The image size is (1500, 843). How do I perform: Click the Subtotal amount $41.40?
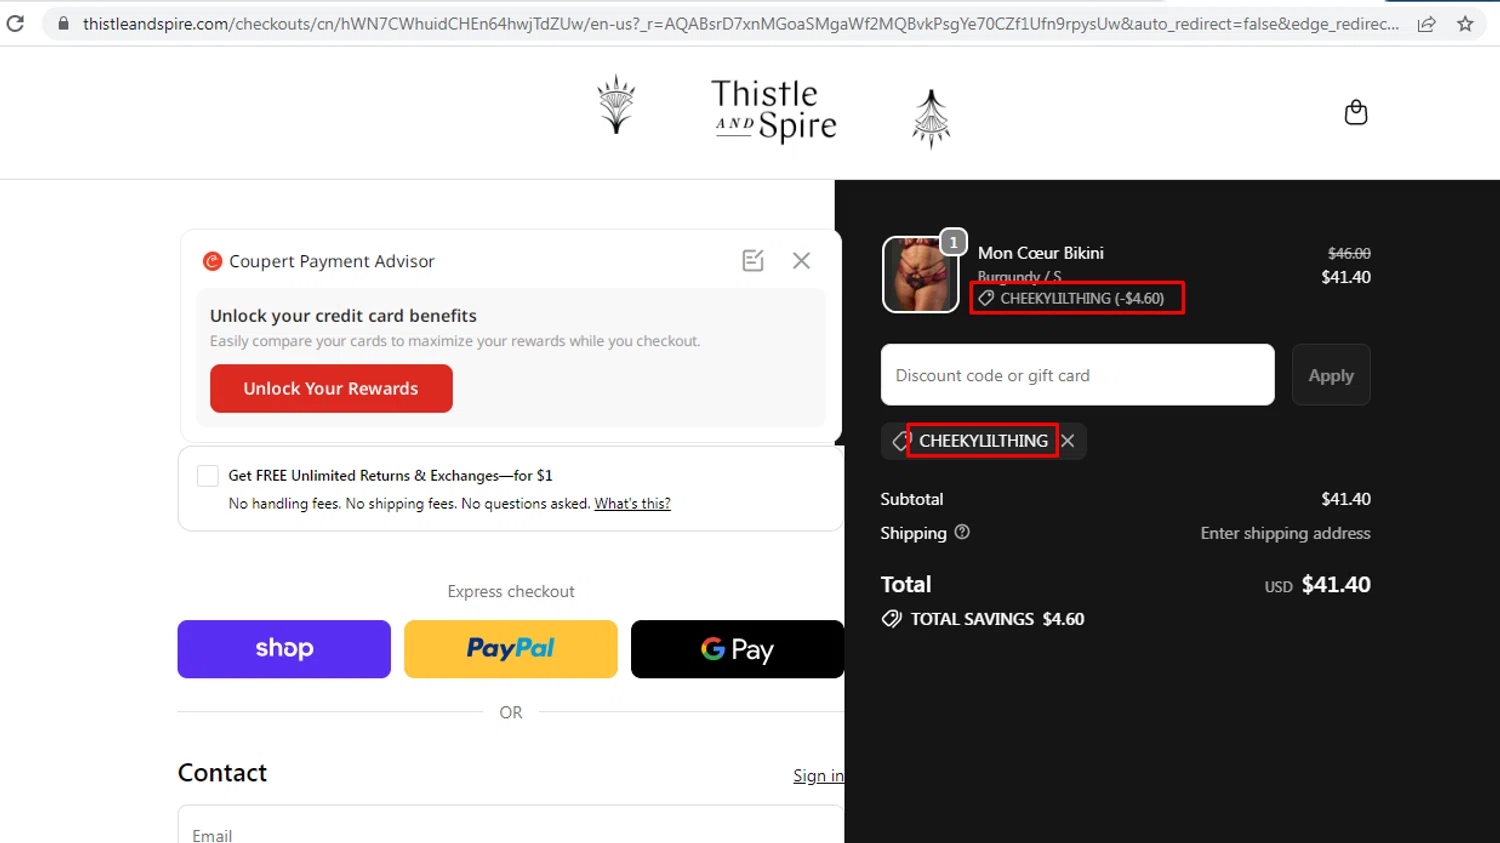coord(1346,499)
